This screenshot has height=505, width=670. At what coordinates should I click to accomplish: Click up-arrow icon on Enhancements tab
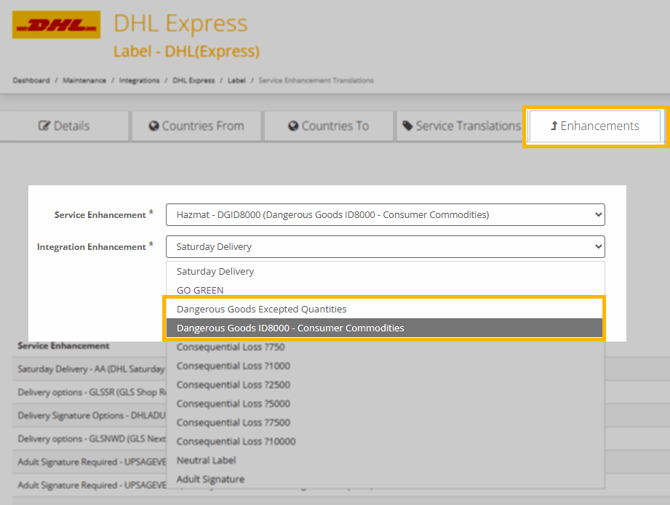554,126
